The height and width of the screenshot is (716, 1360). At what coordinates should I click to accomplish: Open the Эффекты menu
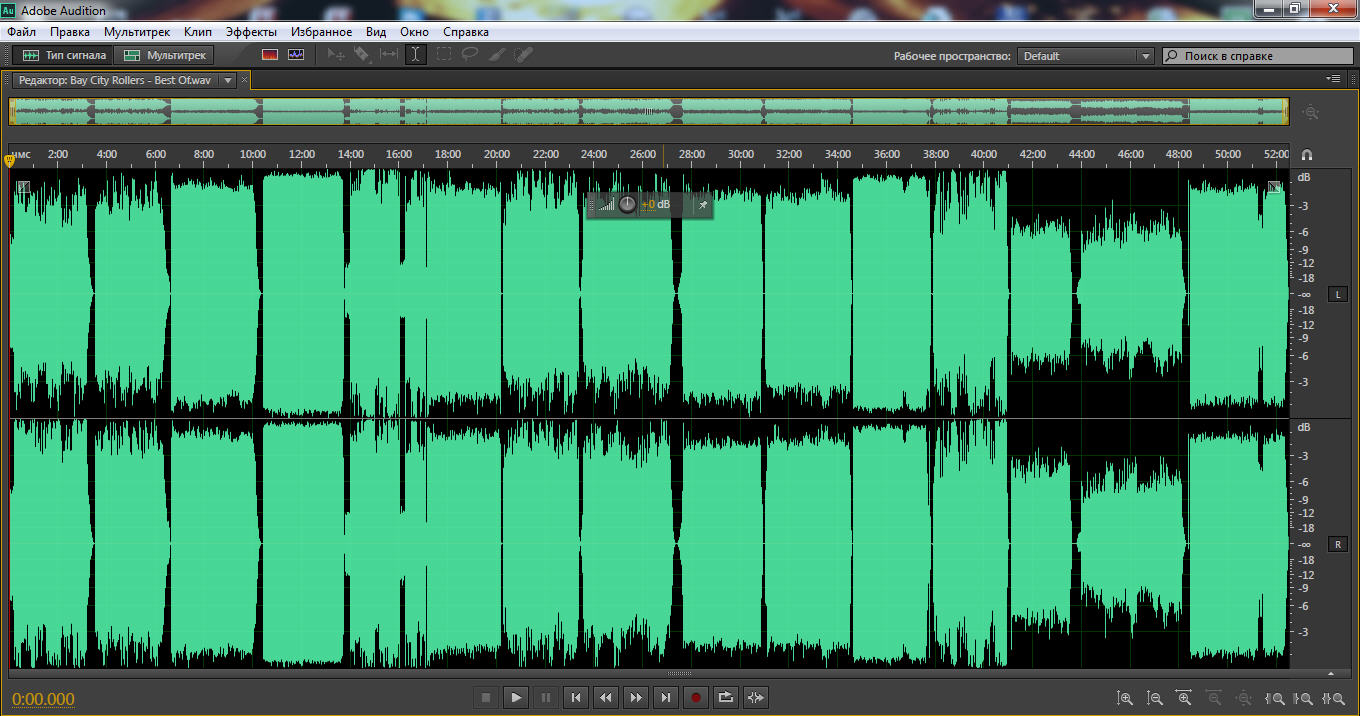click(251, 32)
